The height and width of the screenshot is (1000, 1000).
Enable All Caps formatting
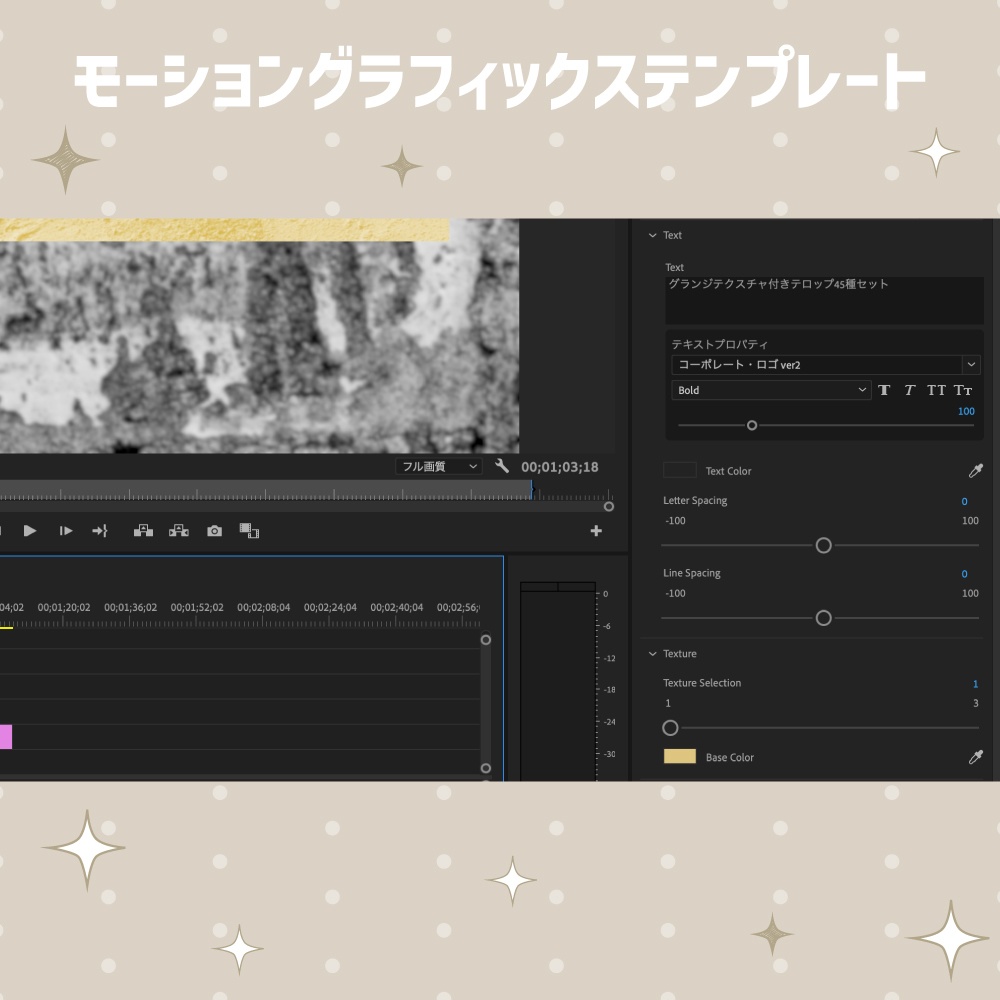[937, 390]
